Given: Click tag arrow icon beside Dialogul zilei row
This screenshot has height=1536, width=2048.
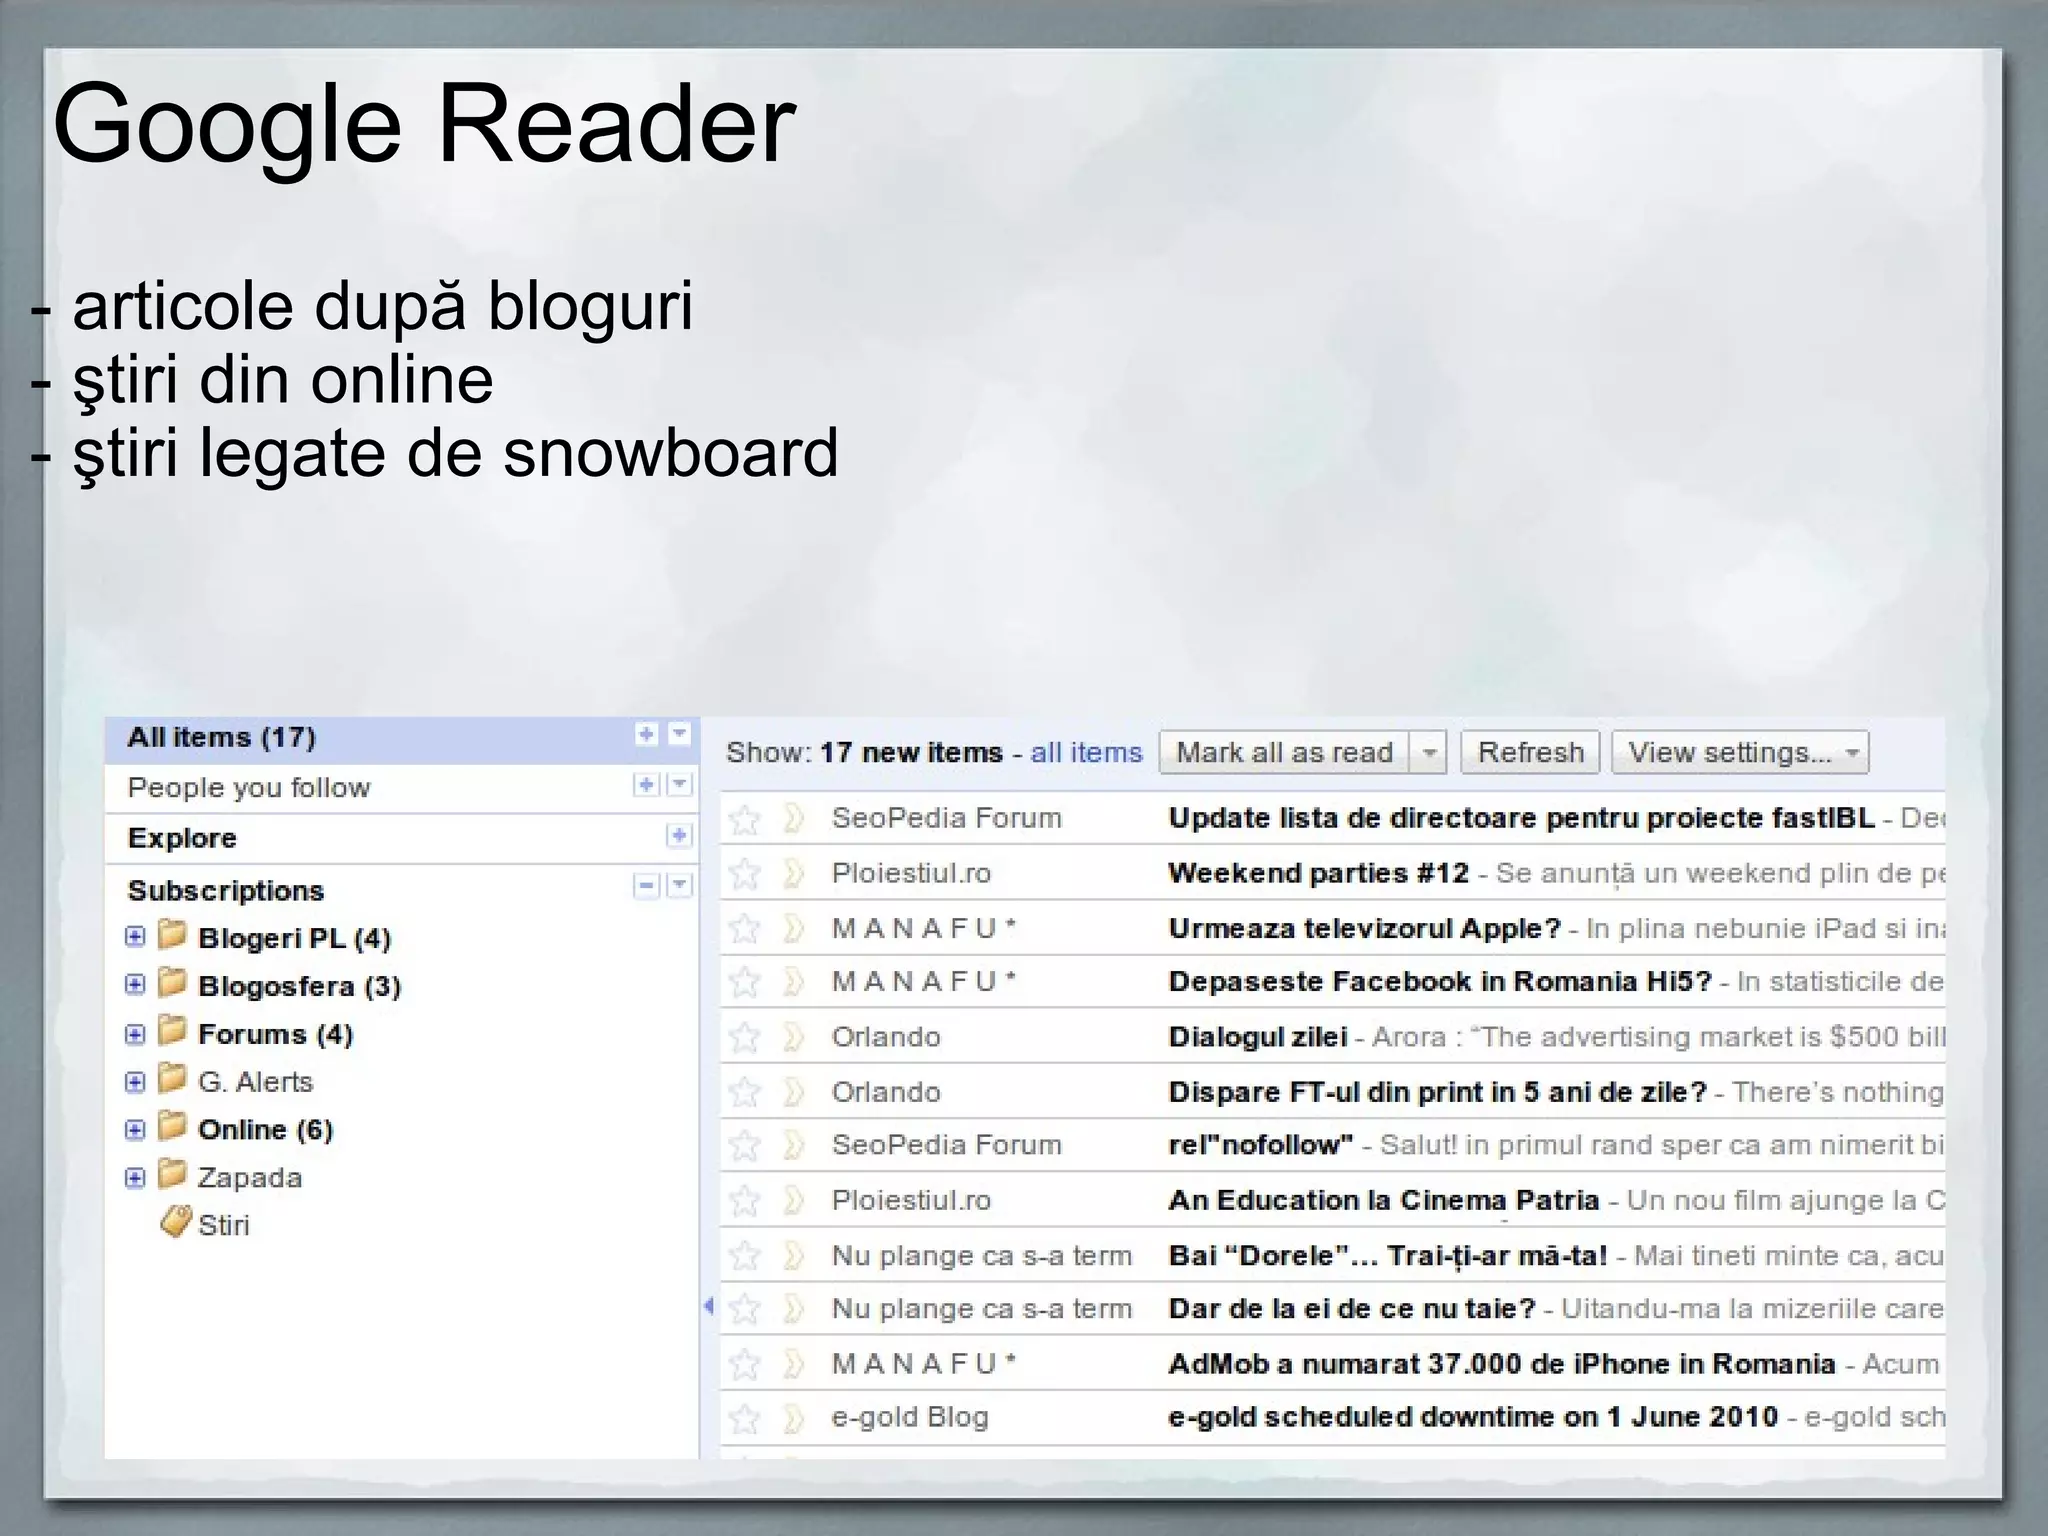Looking at the screenshot, I should (794, 1037).
